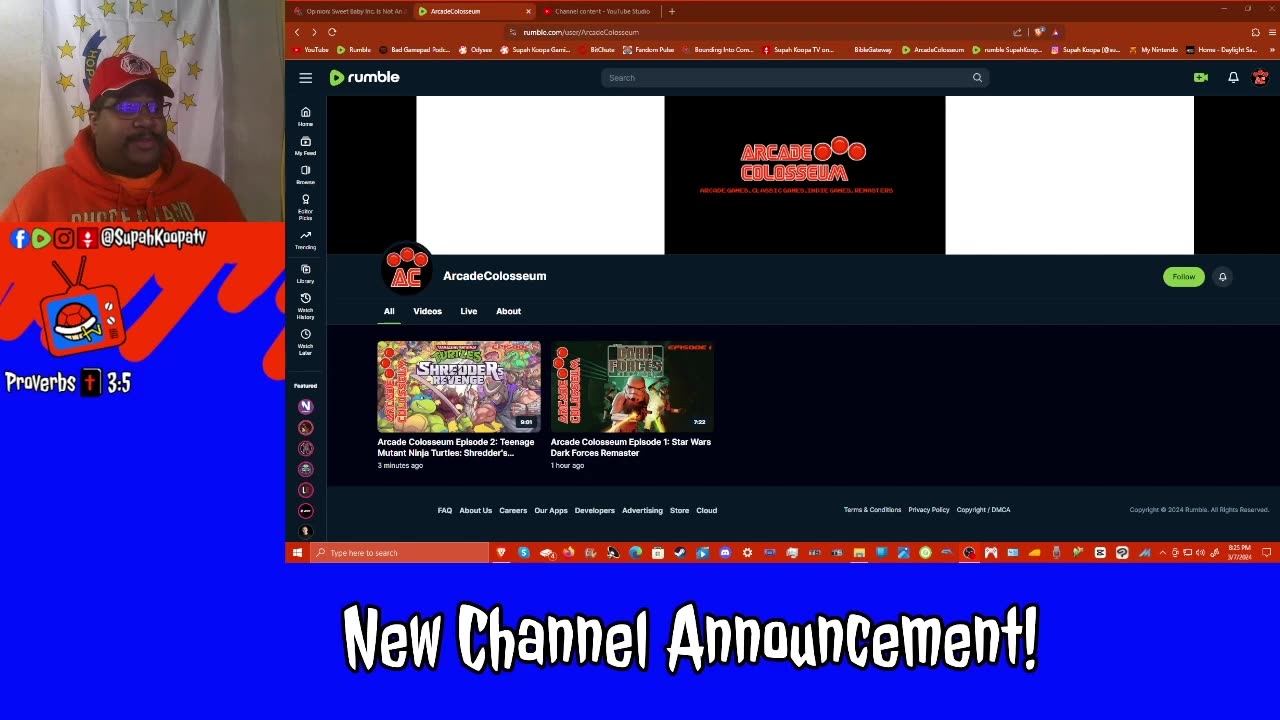Show hidden system tray icons
Viewport: 1280px width, 720px height.
point(1162,553)
